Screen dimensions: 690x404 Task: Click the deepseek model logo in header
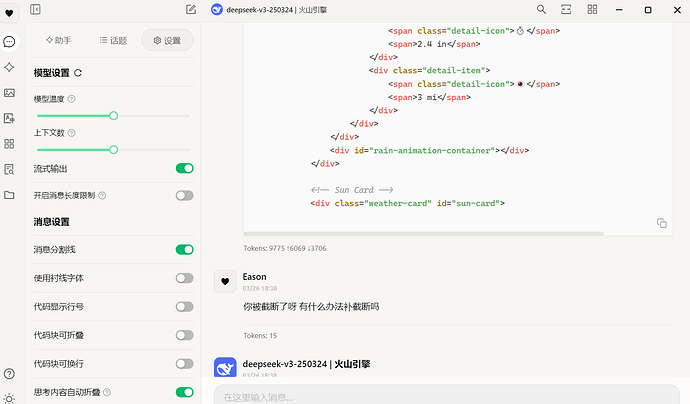click(x=217, y=9)
